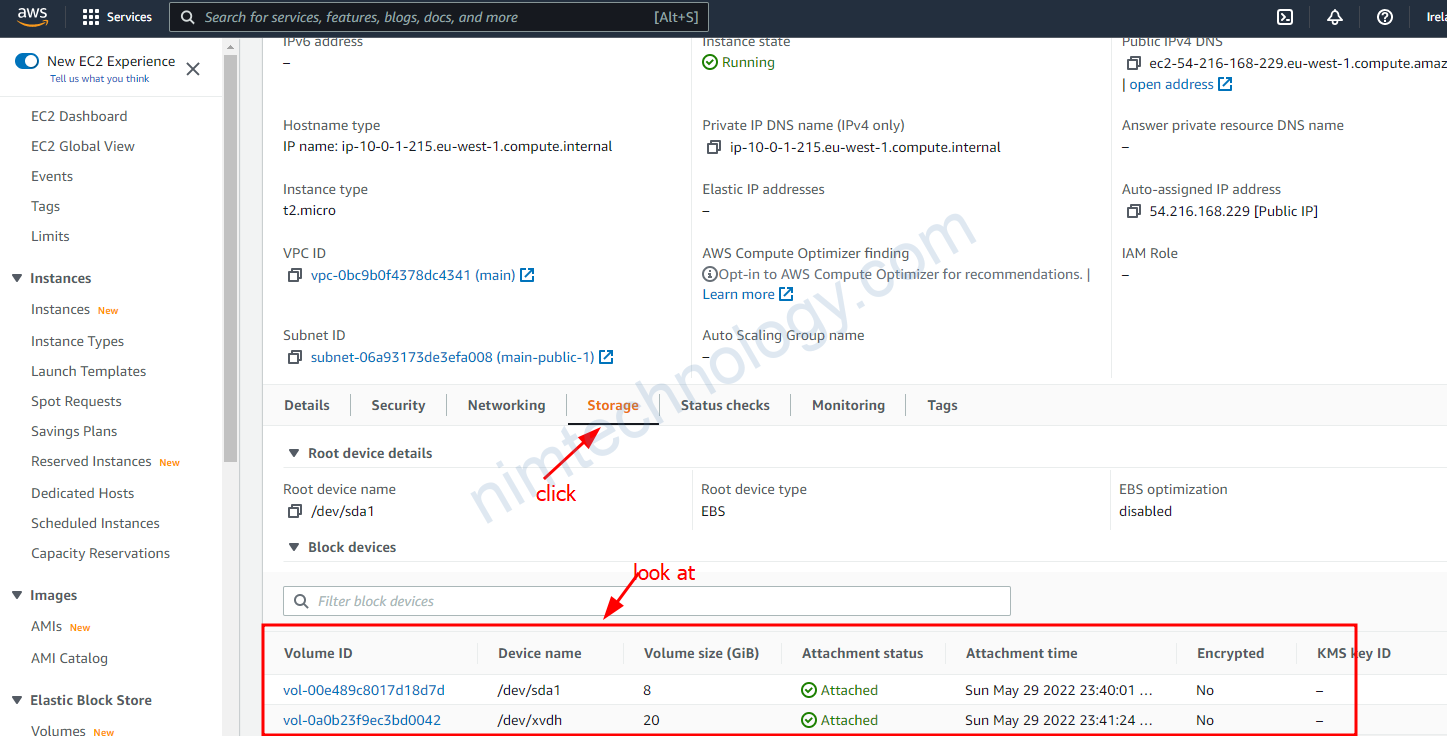Image resolution: width=1447 pixels, height=736 pixels.
Task: Switch to the Security tab
Action: 398,405
